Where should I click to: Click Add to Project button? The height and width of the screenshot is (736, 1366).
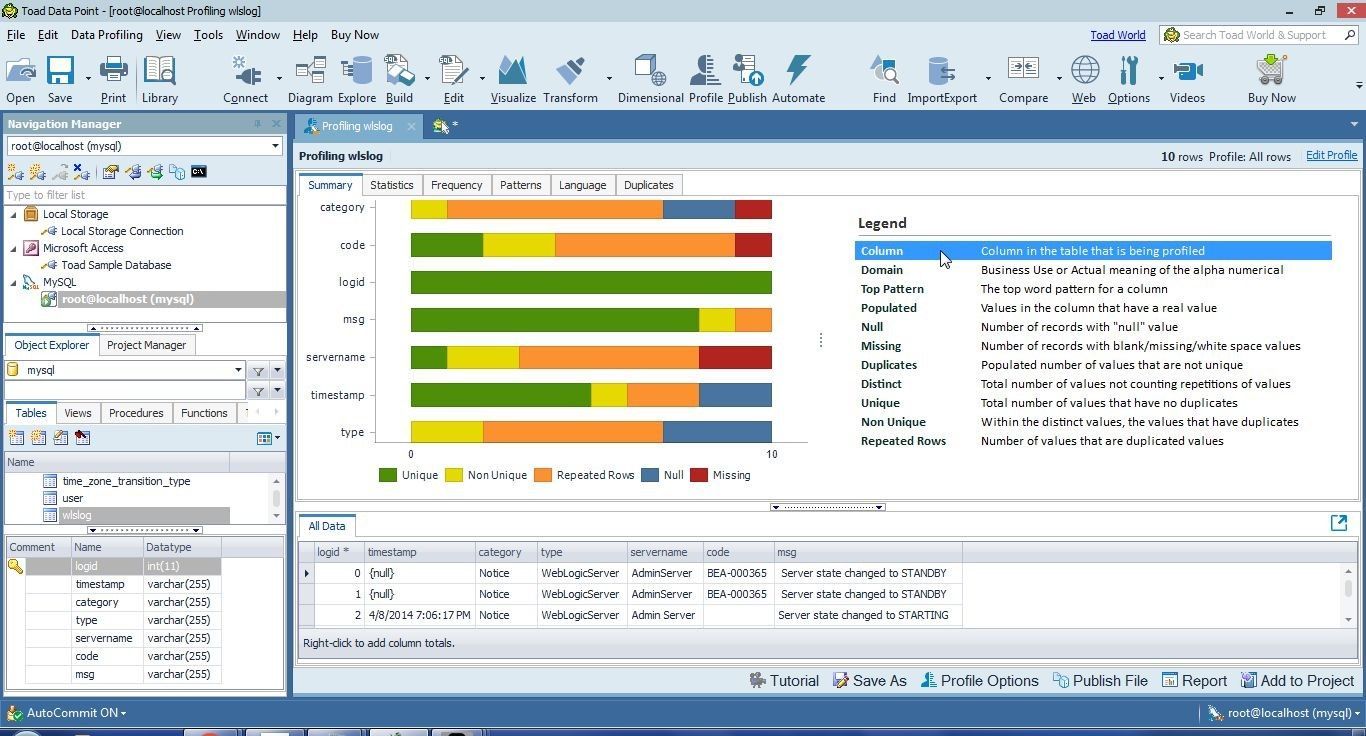tap(1297, 681)
